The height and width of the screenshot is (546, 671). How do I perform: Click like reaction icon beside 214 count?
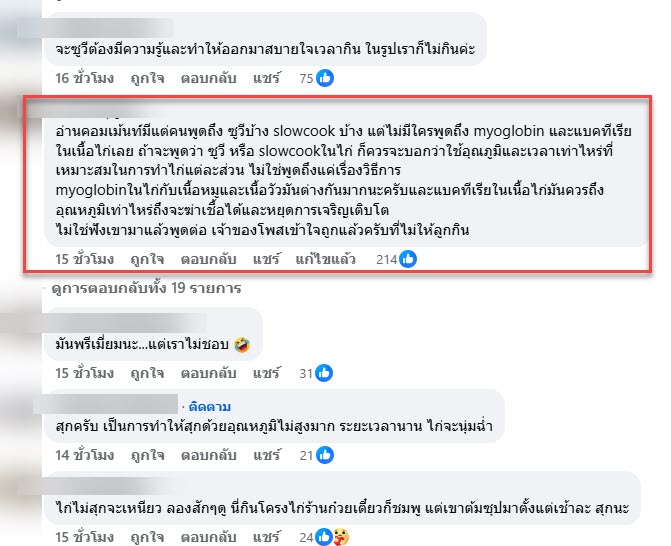click(x=408, y=259)
